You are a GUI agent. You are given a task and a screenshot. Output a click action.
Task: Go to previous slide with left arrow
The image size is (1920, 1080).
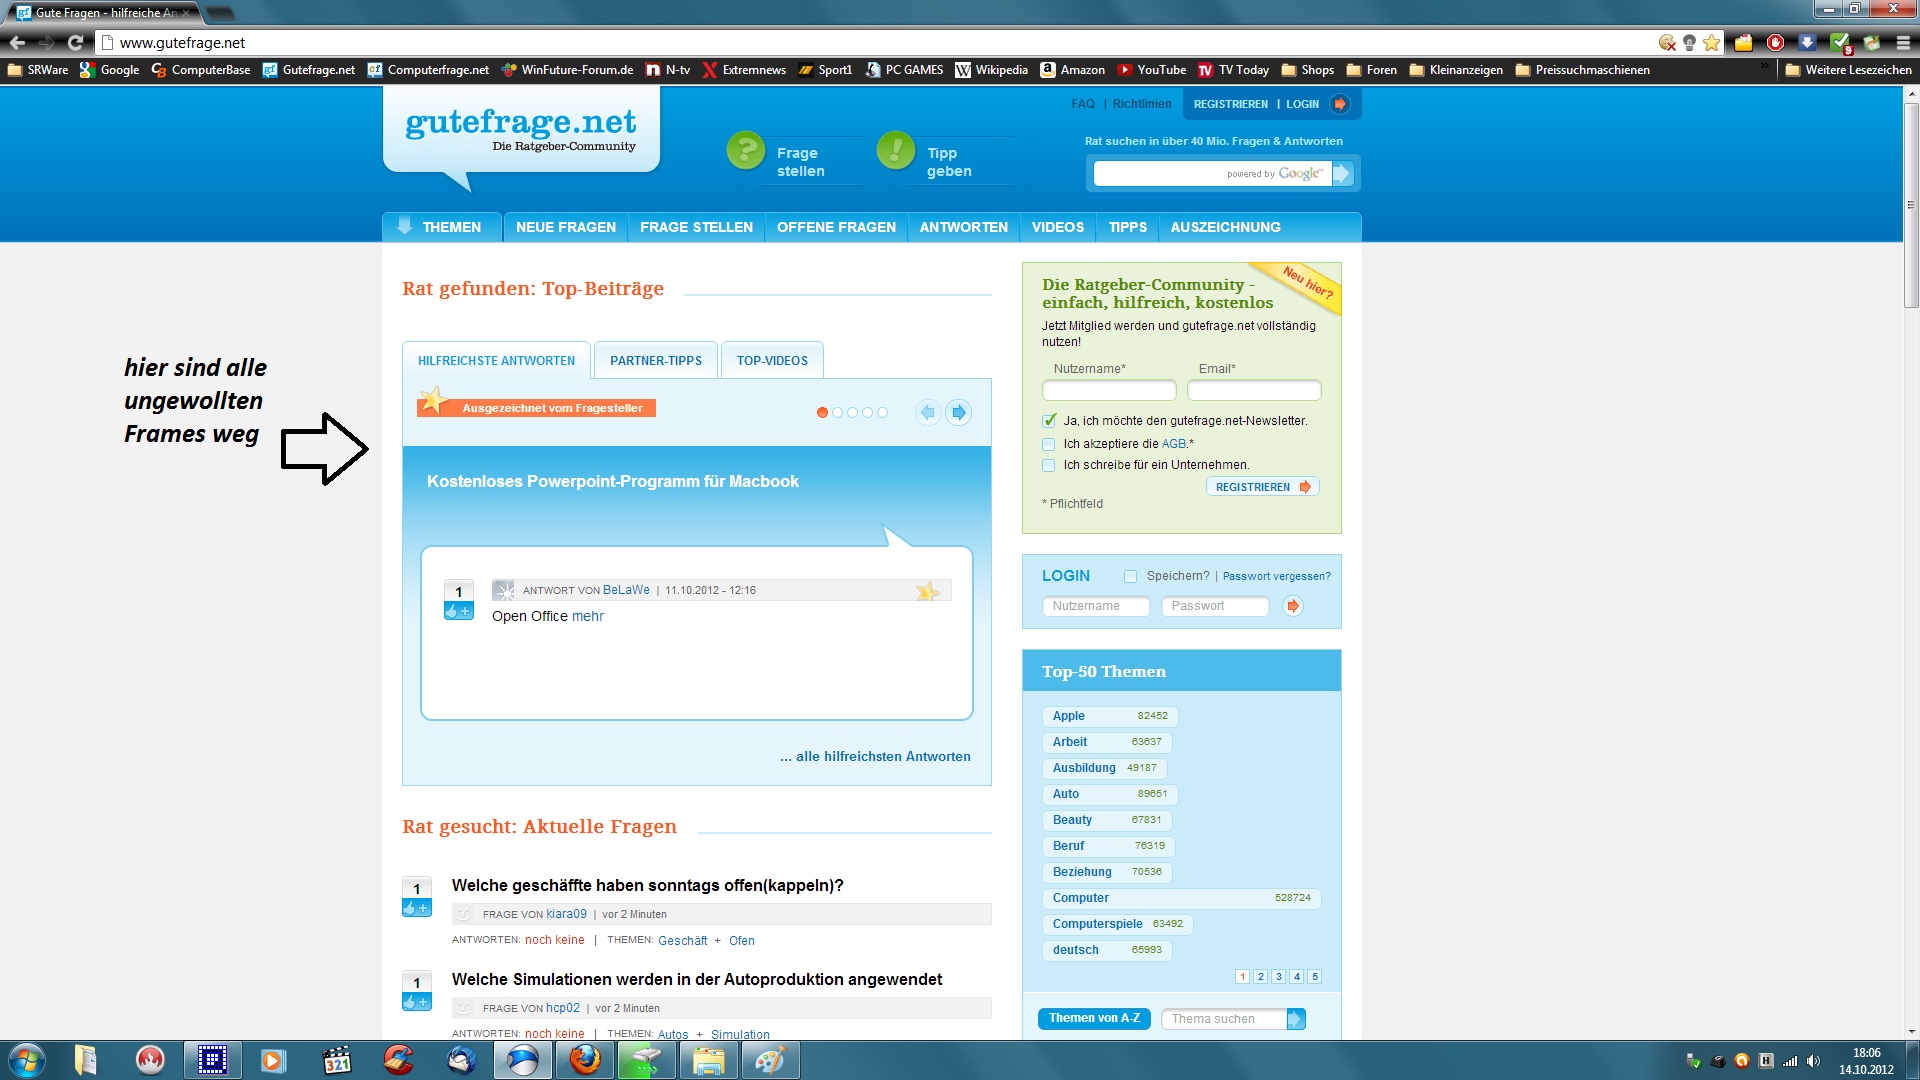[x=928, y=412]
